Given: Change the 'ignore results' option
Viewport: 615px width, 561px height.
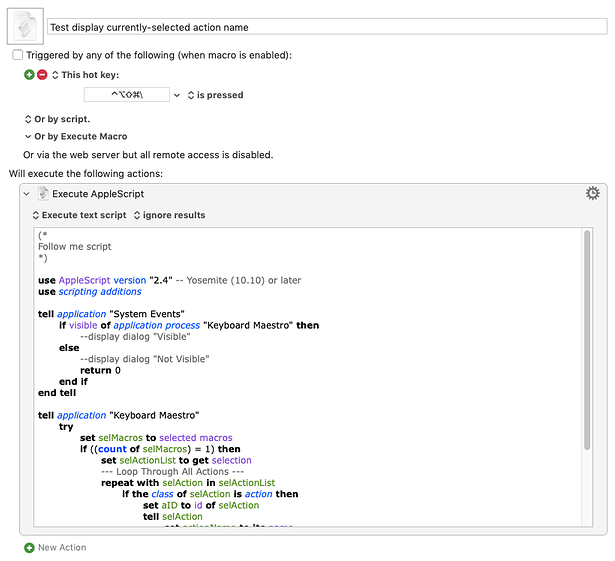Looking at the screenshot, I should 169,215.
